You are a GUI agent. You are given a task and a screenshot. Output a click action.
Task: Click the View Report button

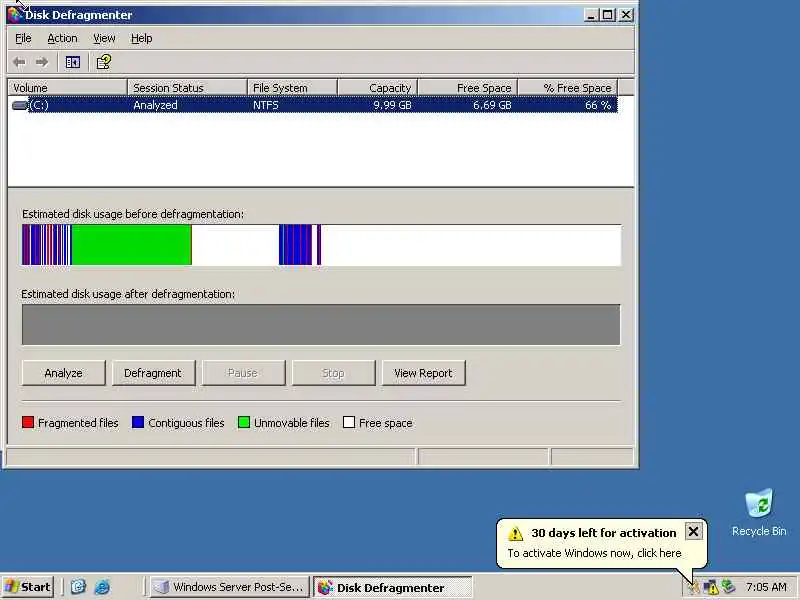(423, 373)
